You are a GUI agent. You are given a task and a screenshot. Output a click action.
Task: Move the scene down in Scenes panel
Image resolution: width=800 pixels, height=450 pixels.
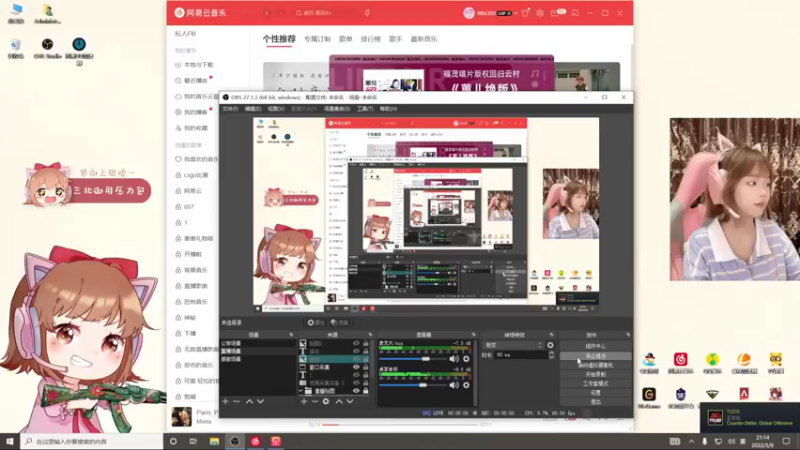tap(260, 402)
